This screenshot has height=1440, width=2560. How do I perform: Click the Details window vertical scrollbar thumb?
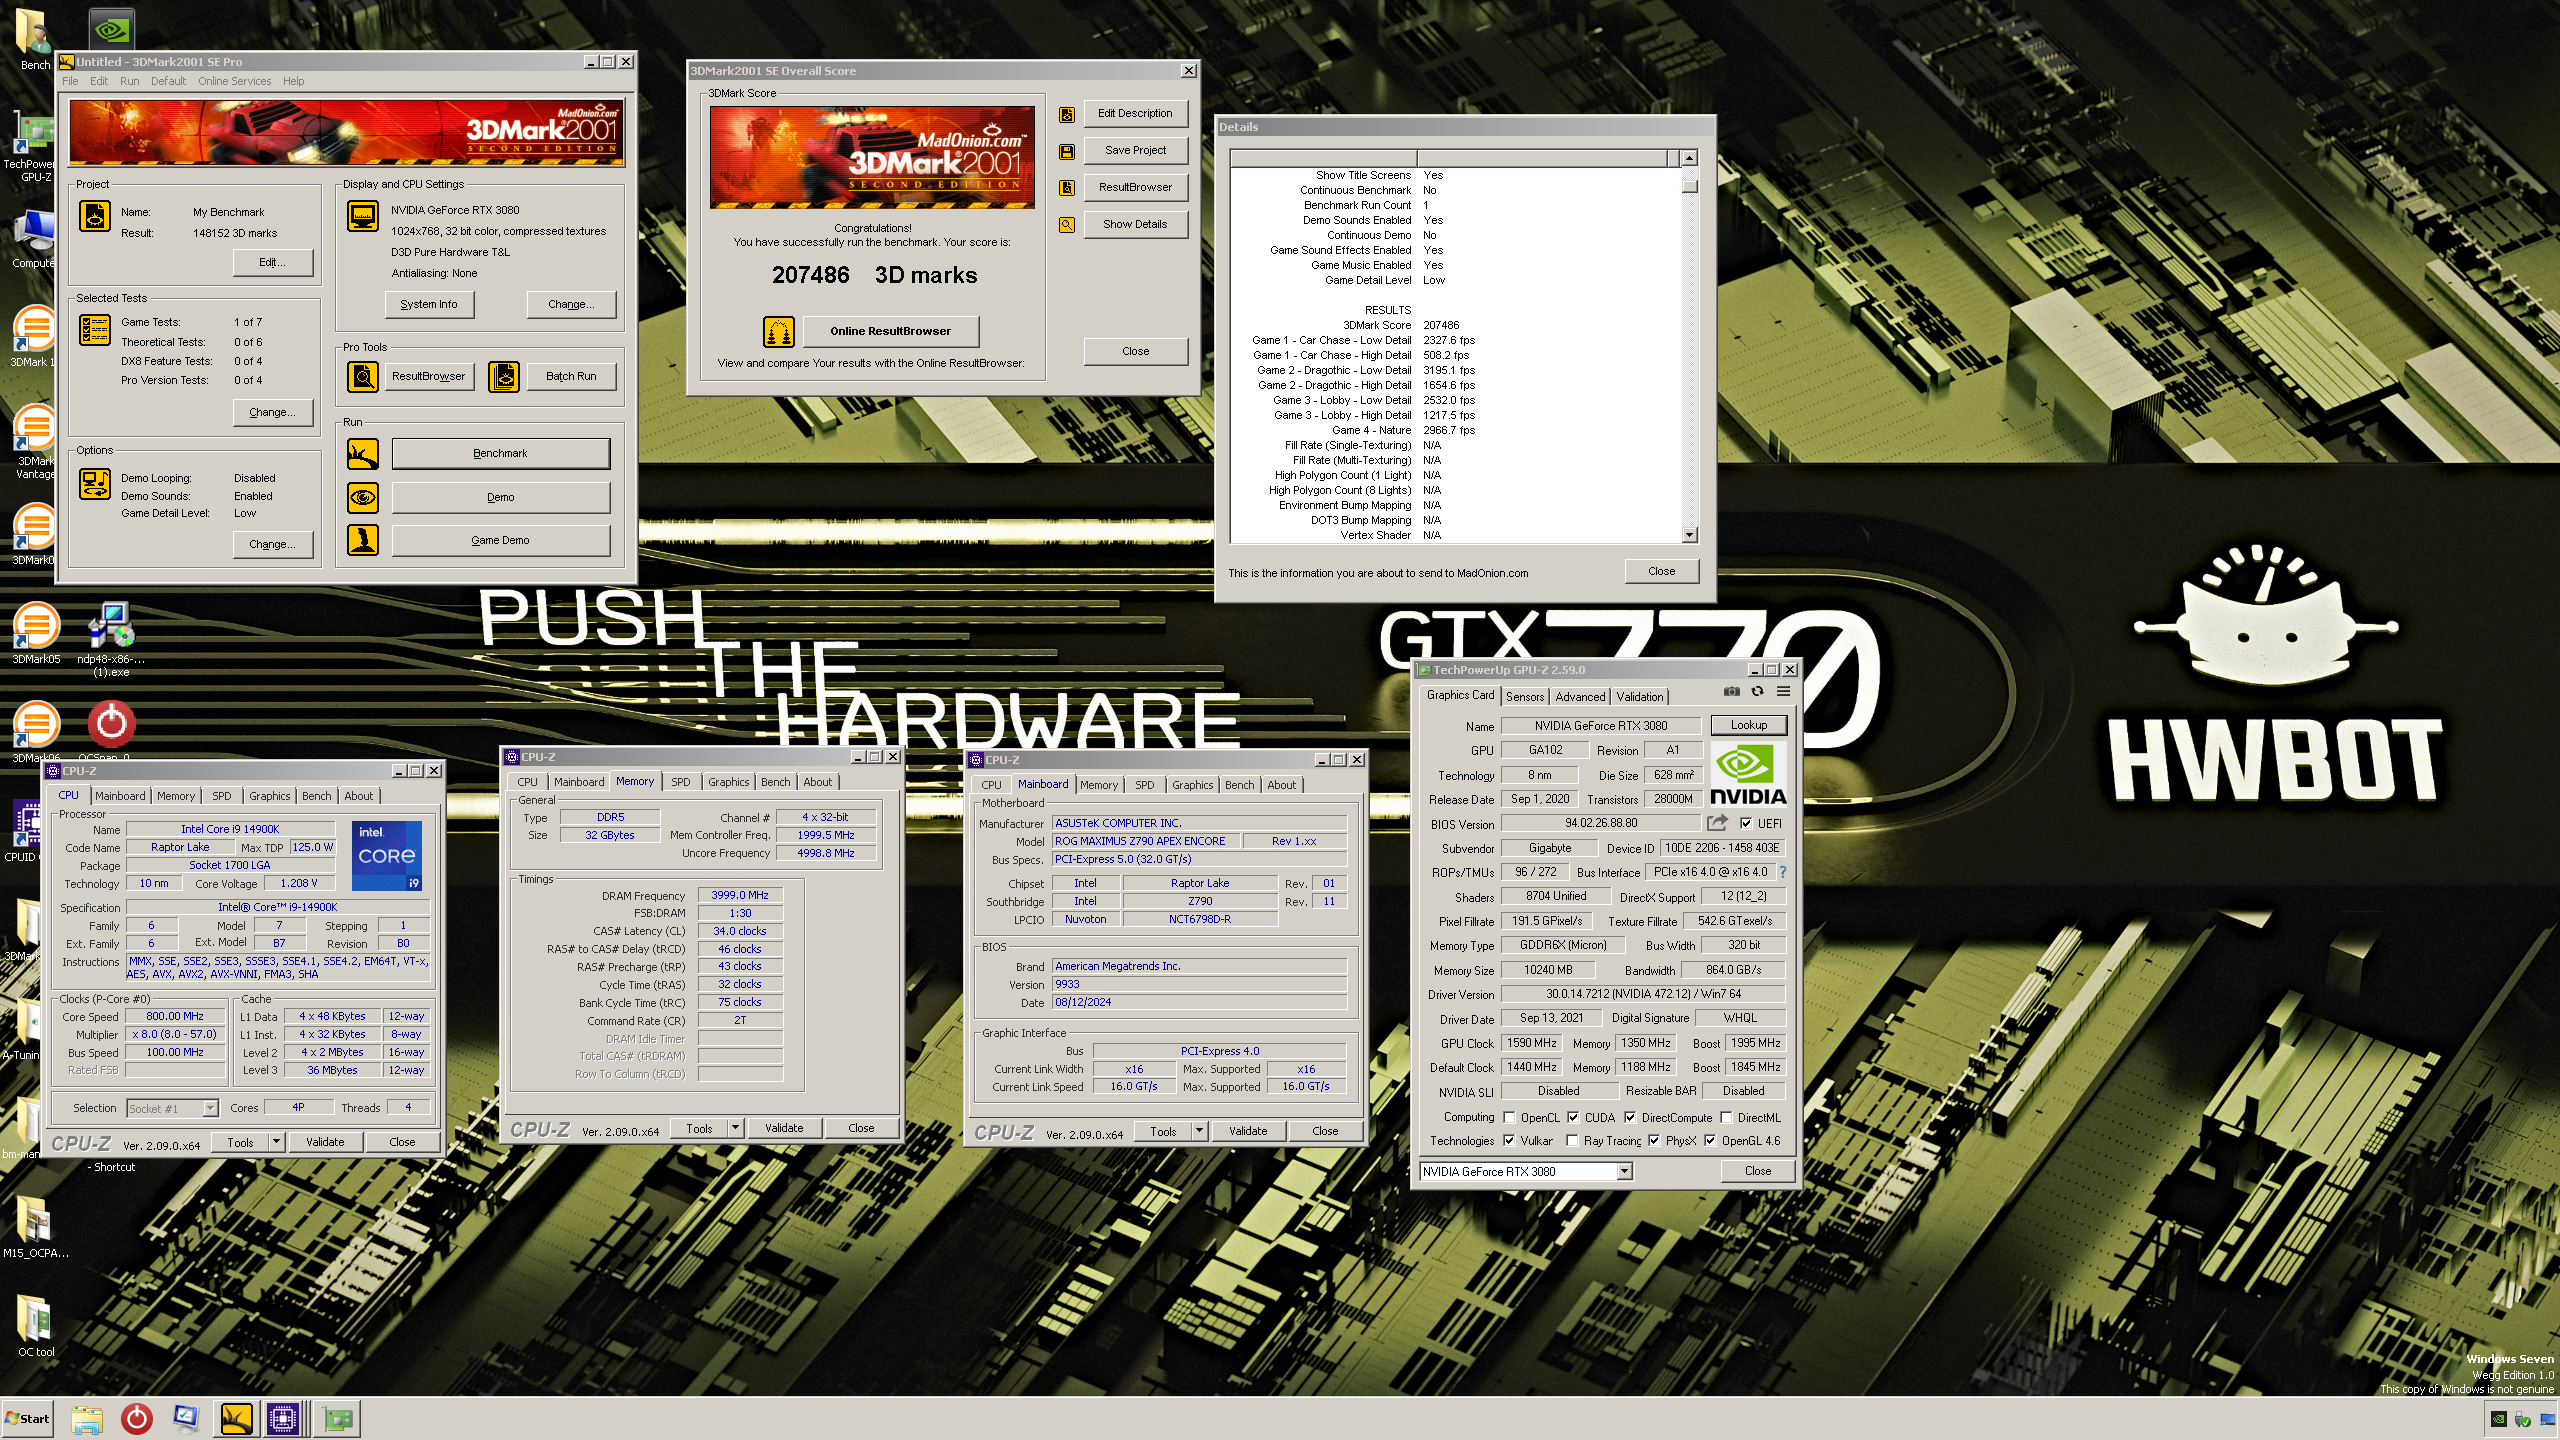pos(1690,185)
